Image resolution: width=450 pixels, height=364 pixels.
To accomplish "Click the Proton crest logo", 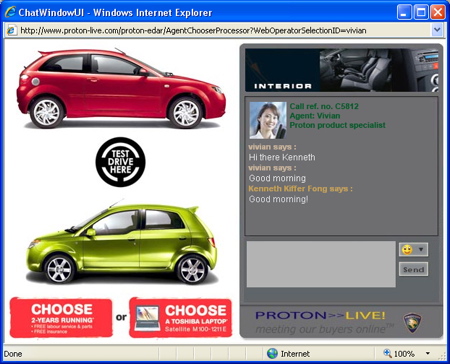I will 412,323.
